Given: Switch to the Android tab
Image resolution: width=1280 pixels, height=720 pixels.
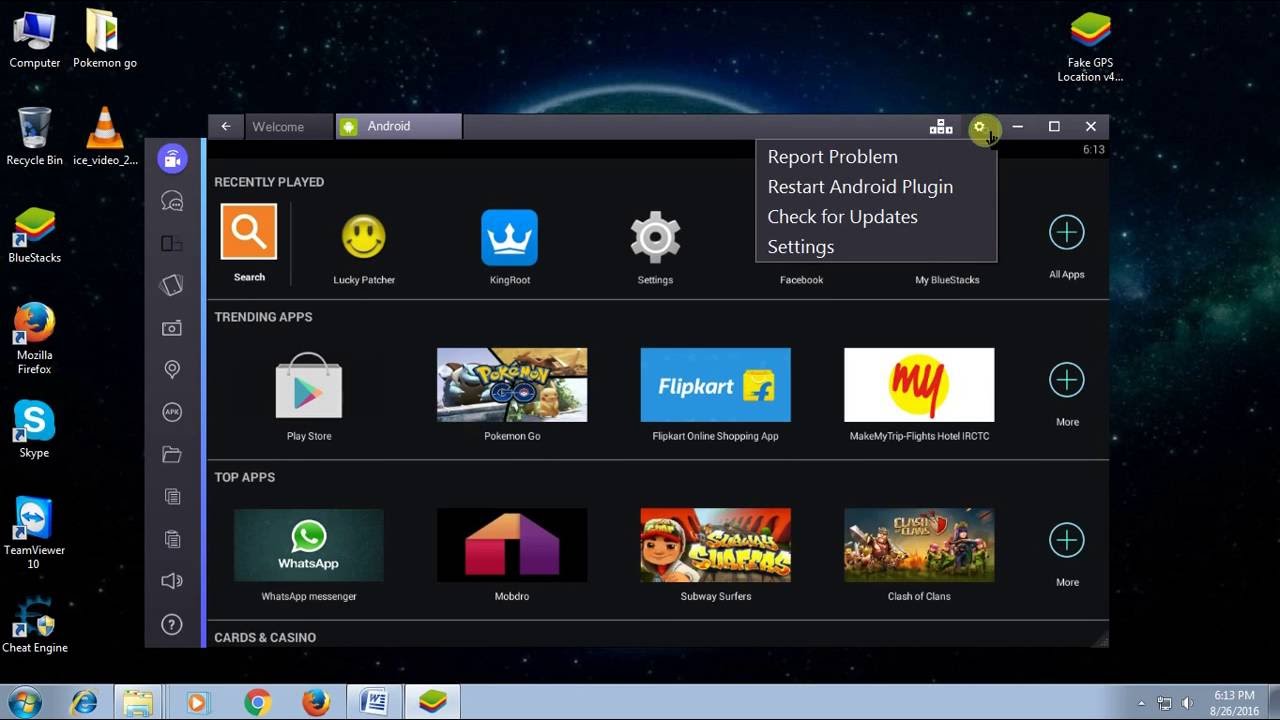Looking at the screenshot, I should (x=399, y=127).
